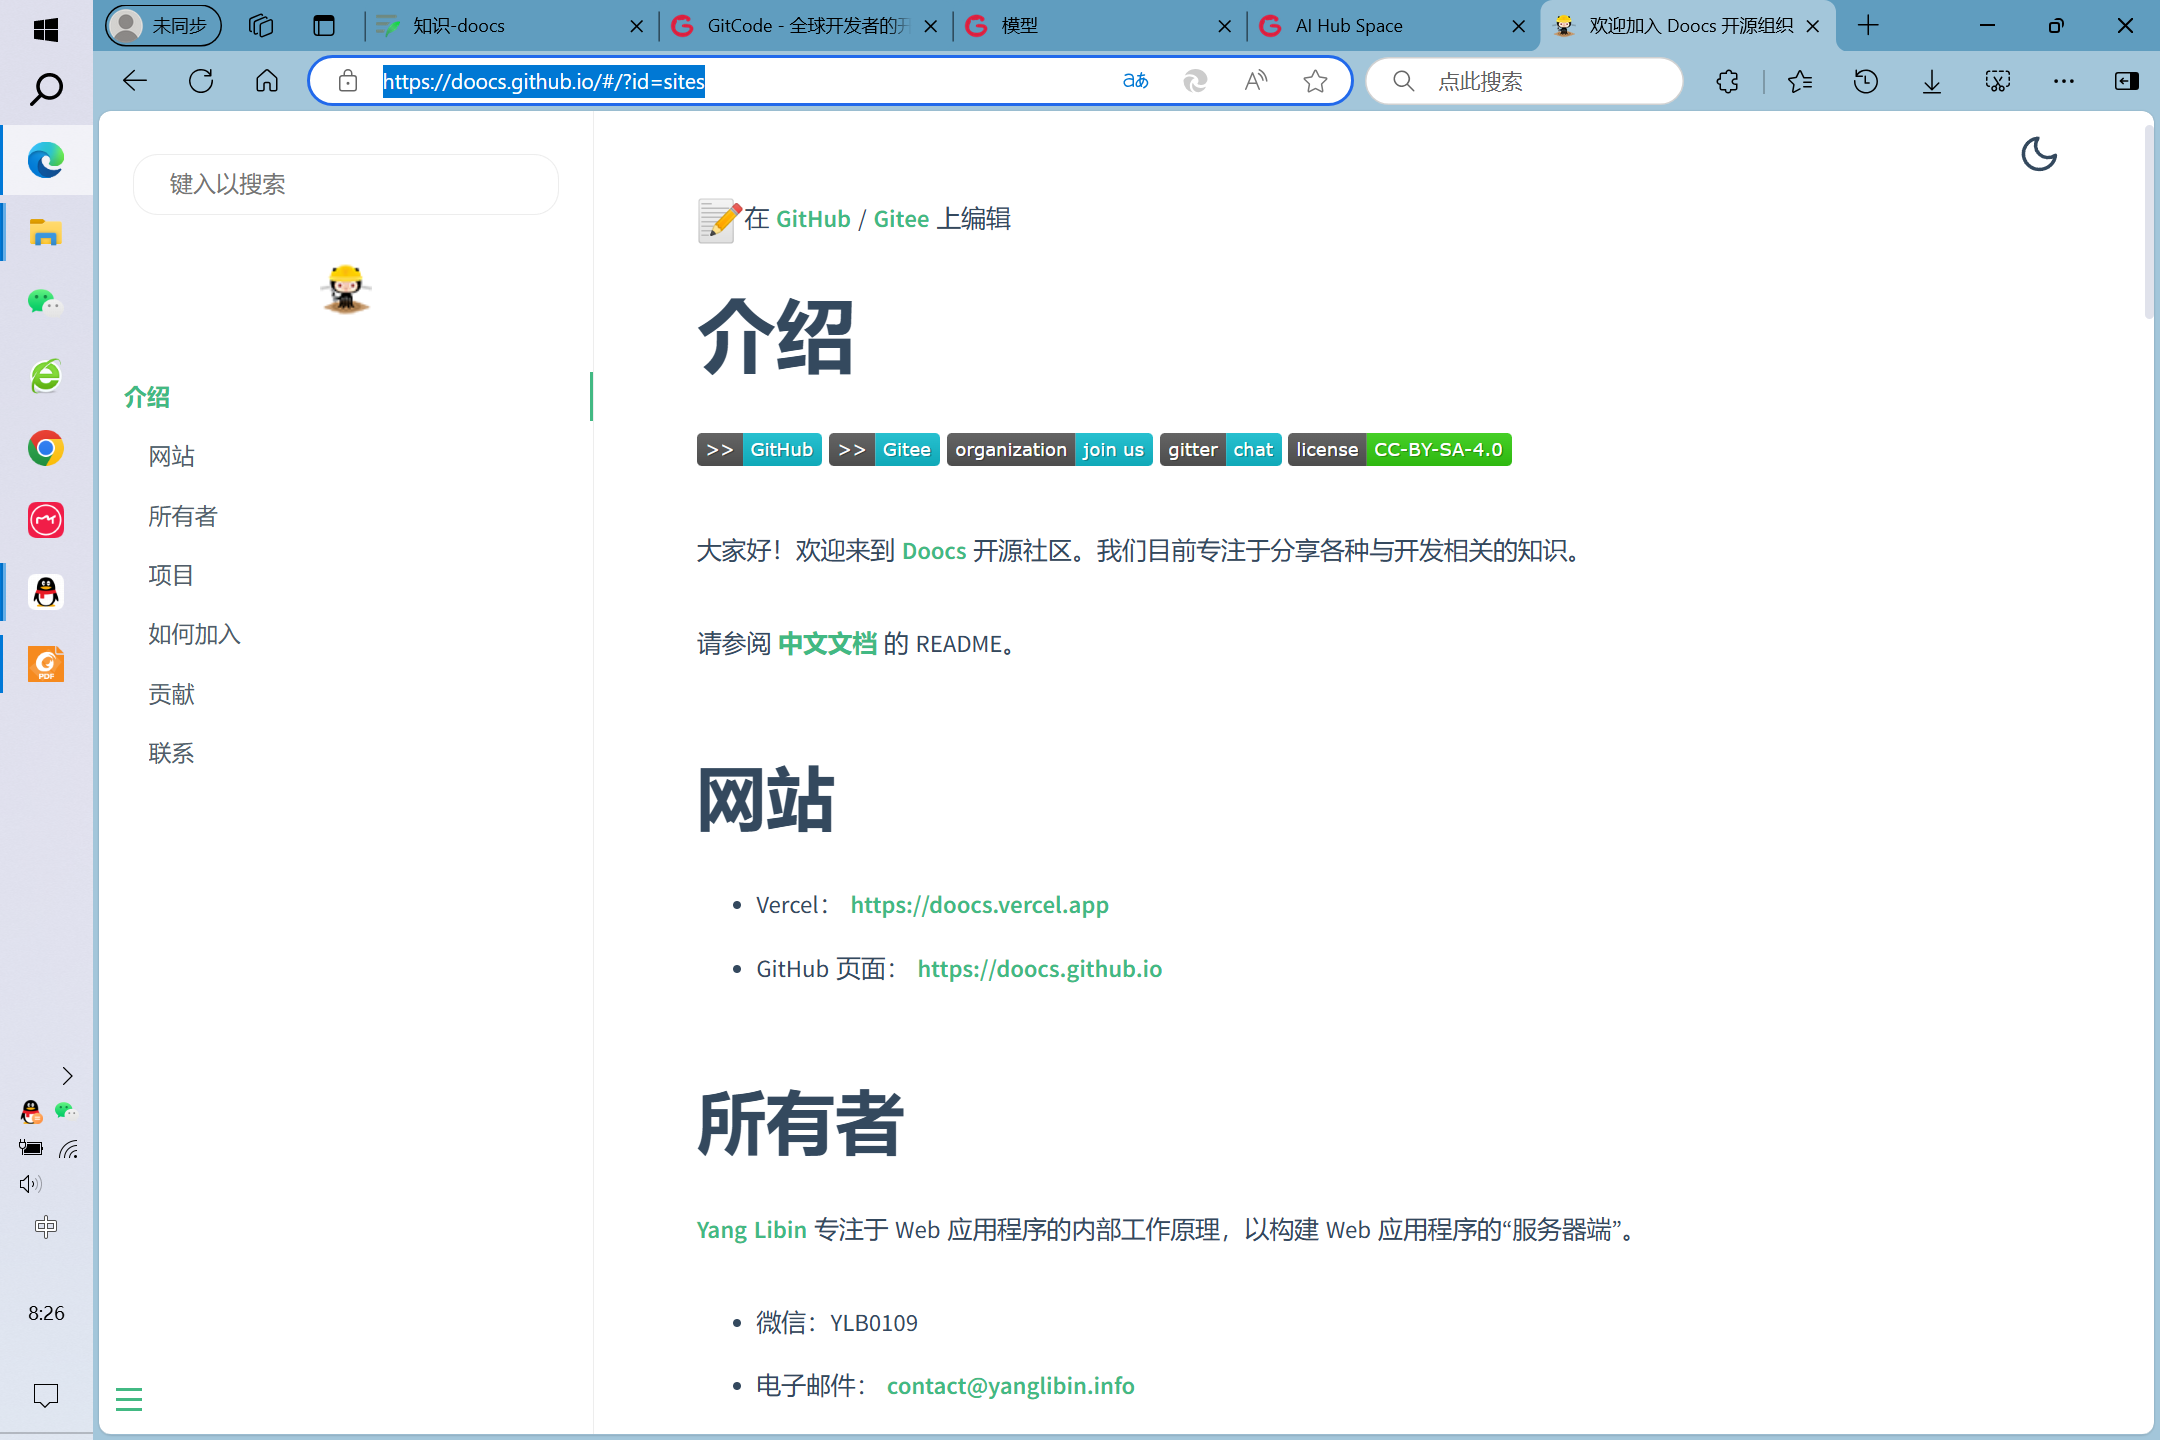This screenshot has width=2160, height=1440.
Task: Add page to favorites with the star icon
Action: click(x=1316, y=81)
